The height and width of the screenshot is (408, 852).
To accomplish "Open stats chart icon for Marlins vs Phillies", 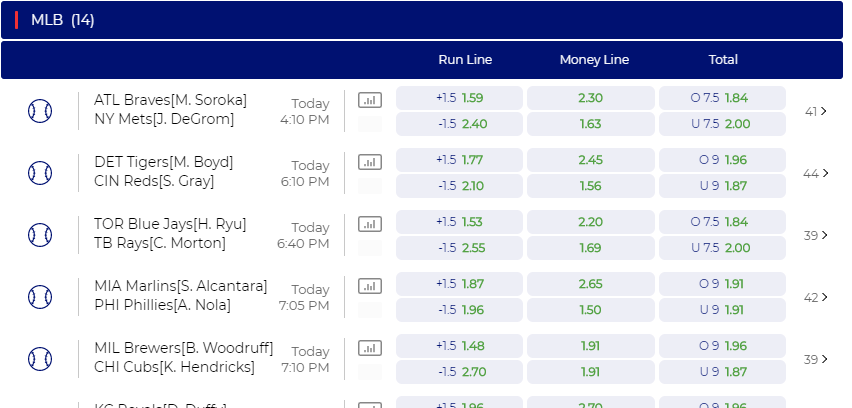I will tap(369, 286).
